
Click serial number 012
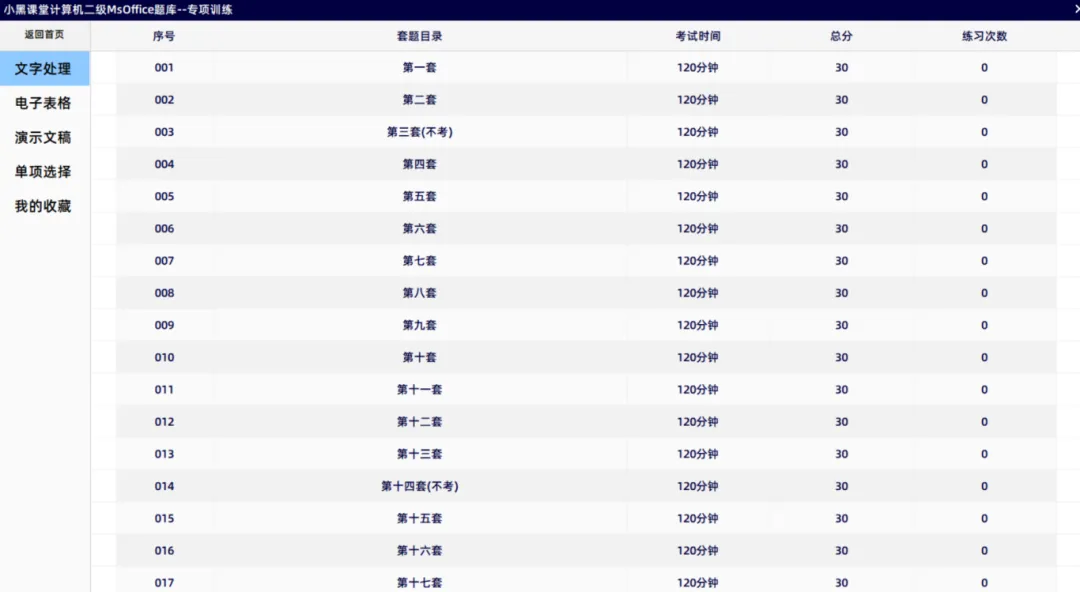pos(164,422)
